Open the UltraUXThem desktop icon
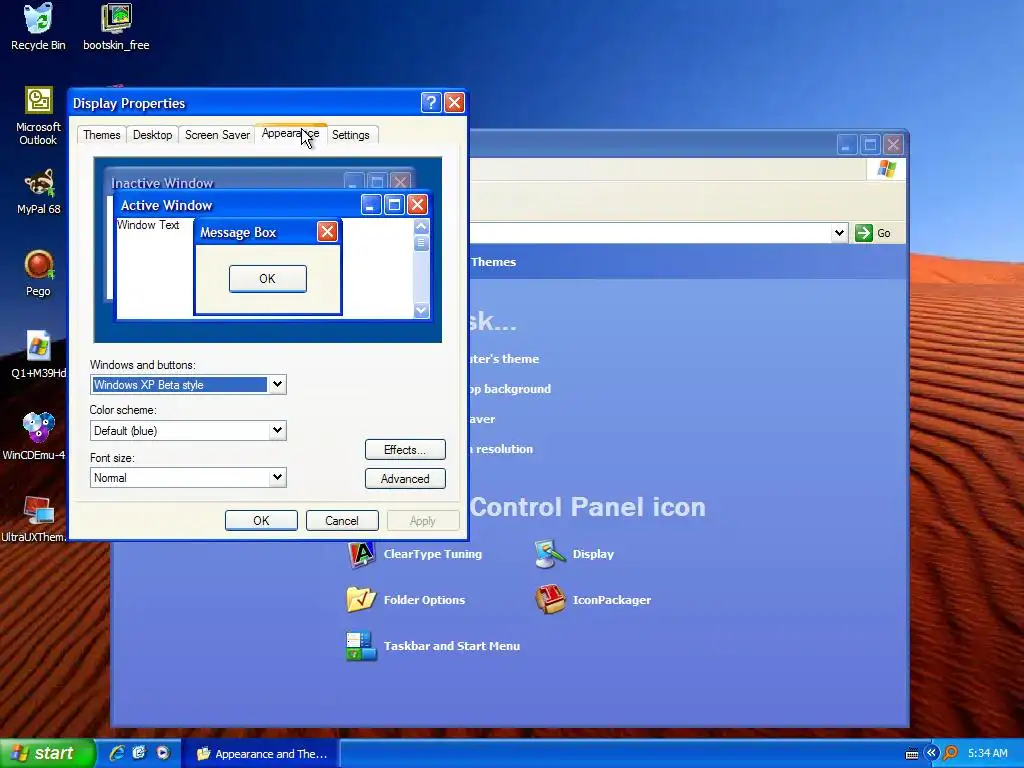This screenshot has width=1024, height=768. click(34, 519)
